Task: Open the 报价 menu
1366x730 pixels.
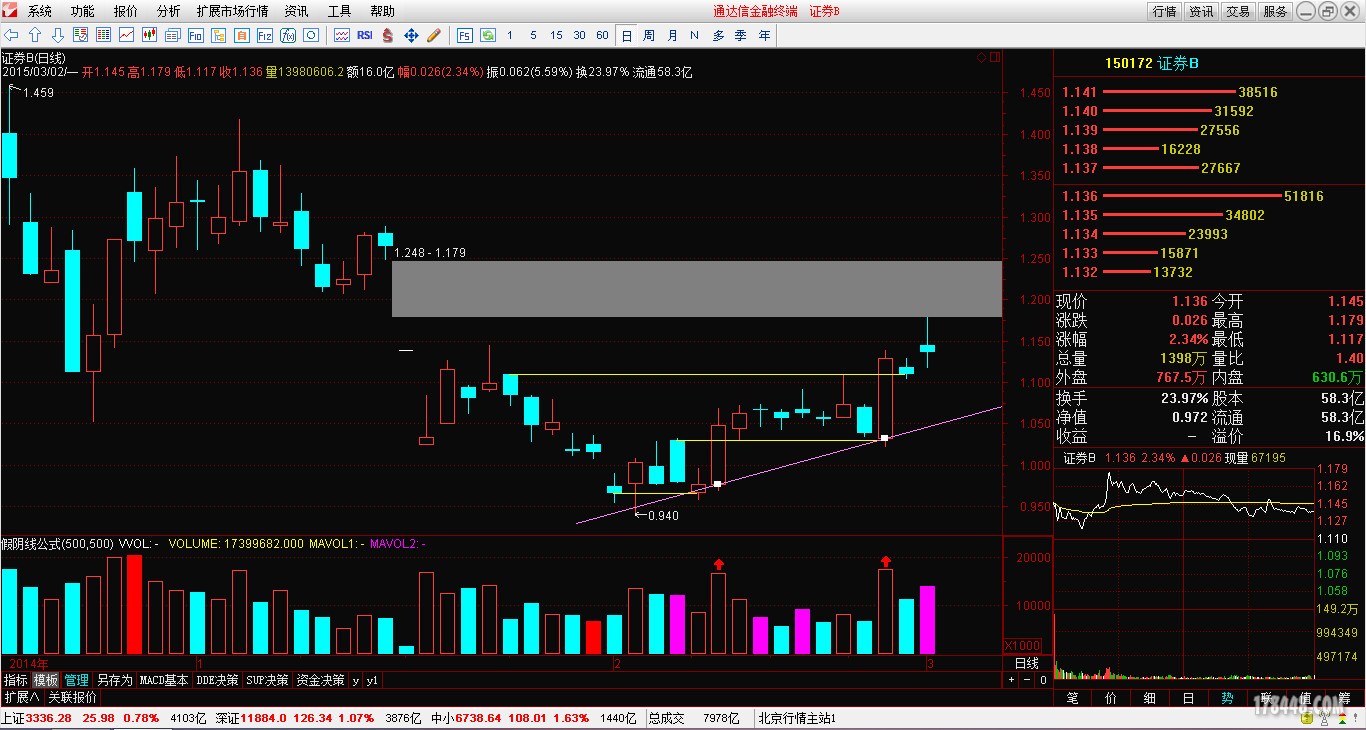Action: [x=126, y=11]
